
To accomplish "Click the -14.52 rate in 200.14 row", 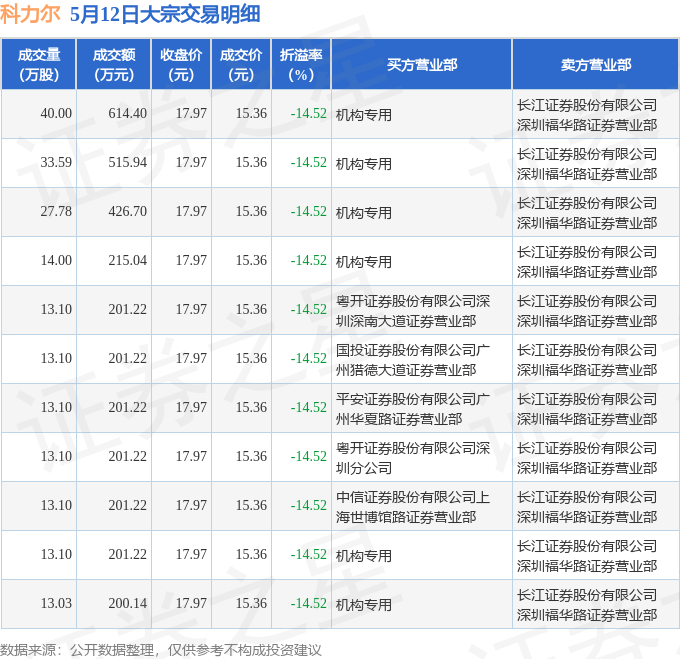I will (x=308, y=604).
